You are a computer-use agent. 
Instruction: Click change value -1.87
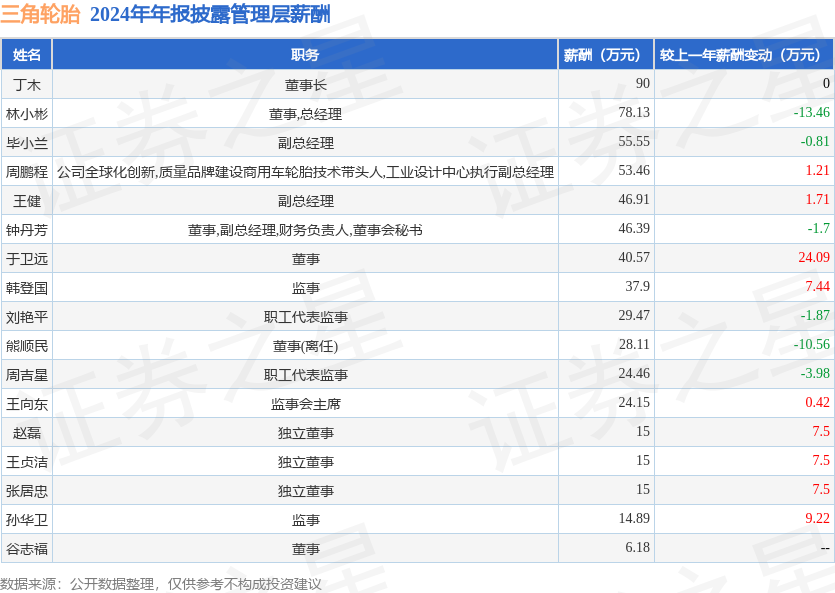[x=815, y=315]
